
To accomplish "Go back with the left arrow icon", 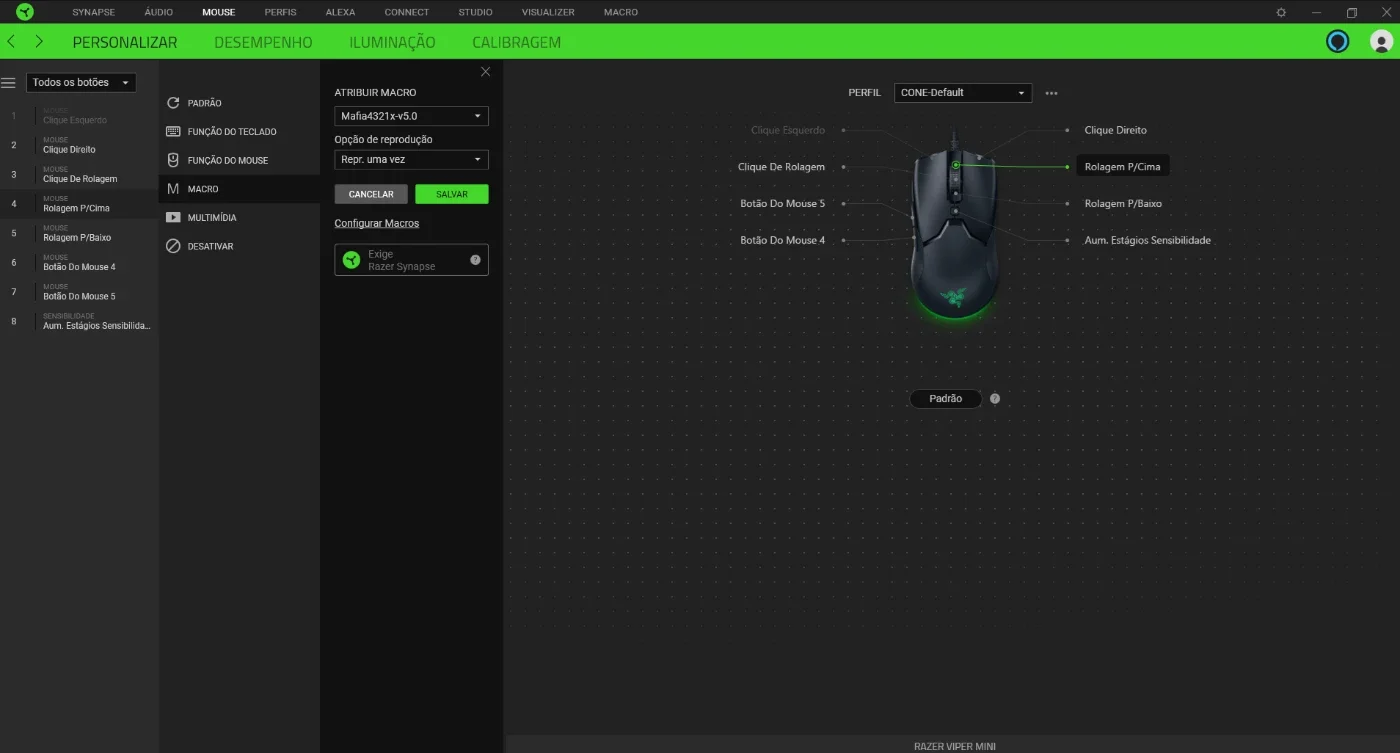I will 11,42.
